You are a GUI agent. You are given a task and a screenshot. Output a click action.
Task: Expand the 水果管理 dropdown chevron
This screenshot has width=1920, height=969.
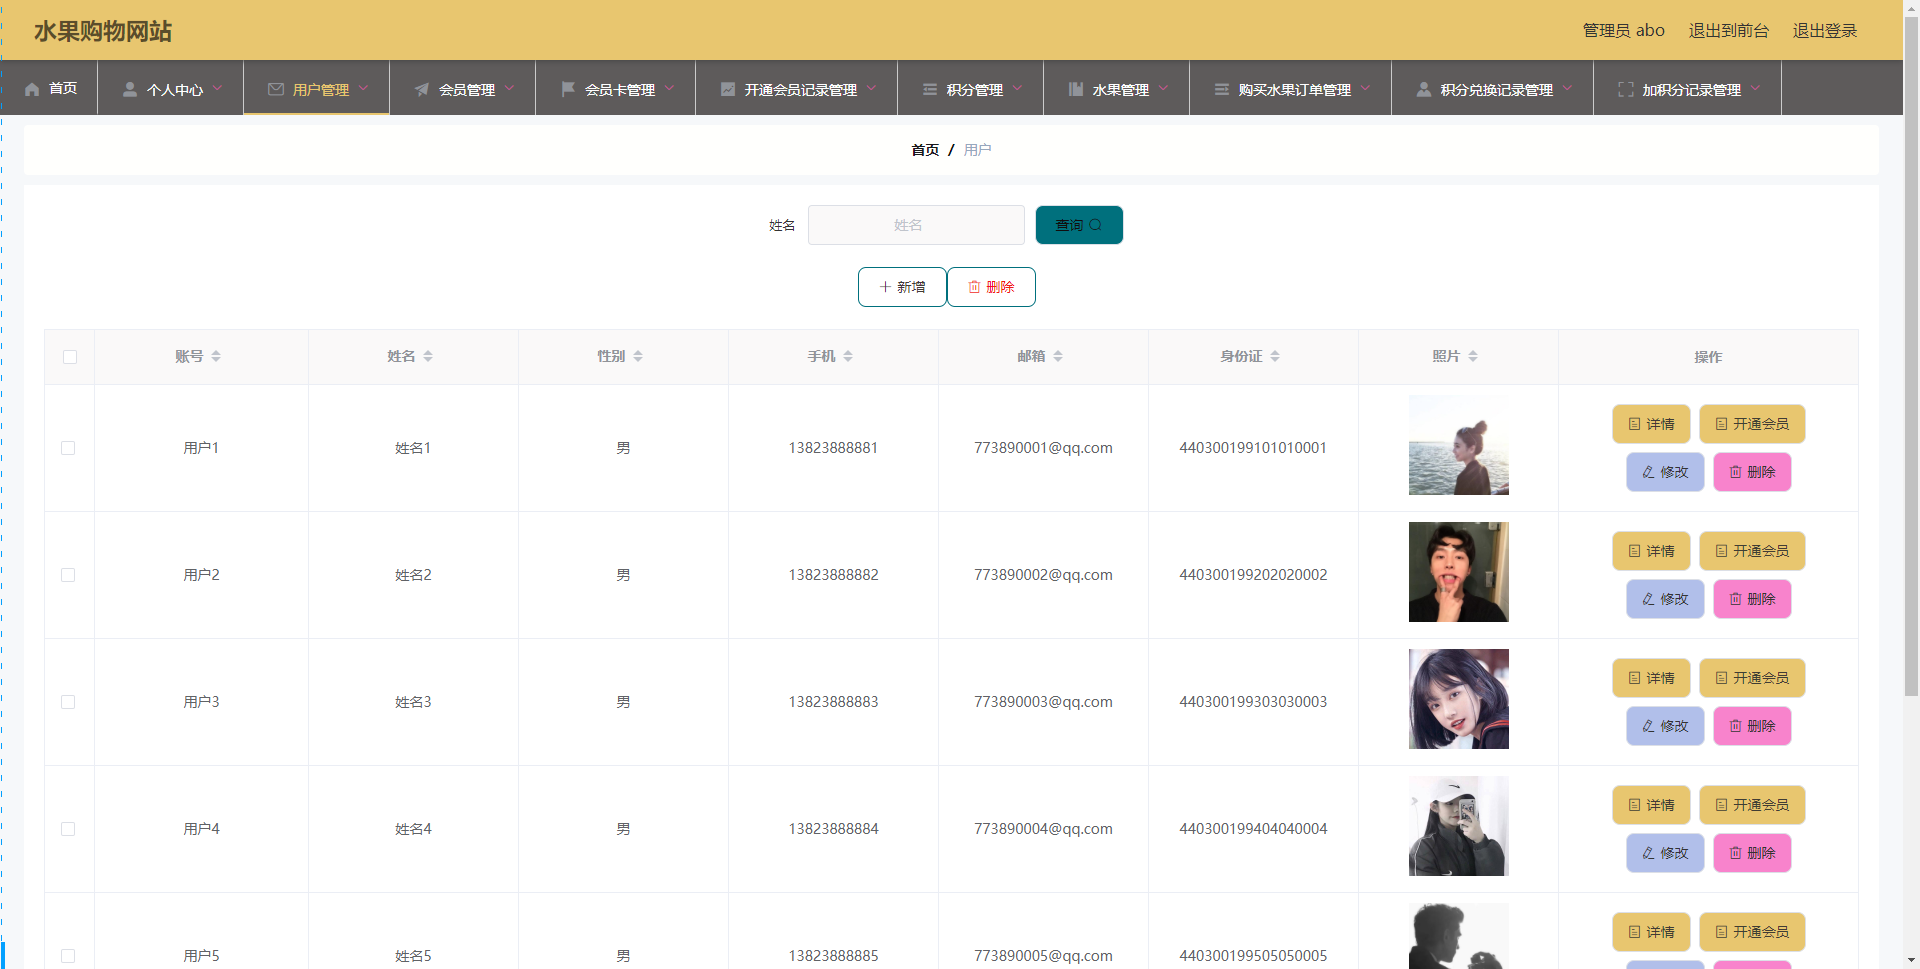[x=1163, y=88]
